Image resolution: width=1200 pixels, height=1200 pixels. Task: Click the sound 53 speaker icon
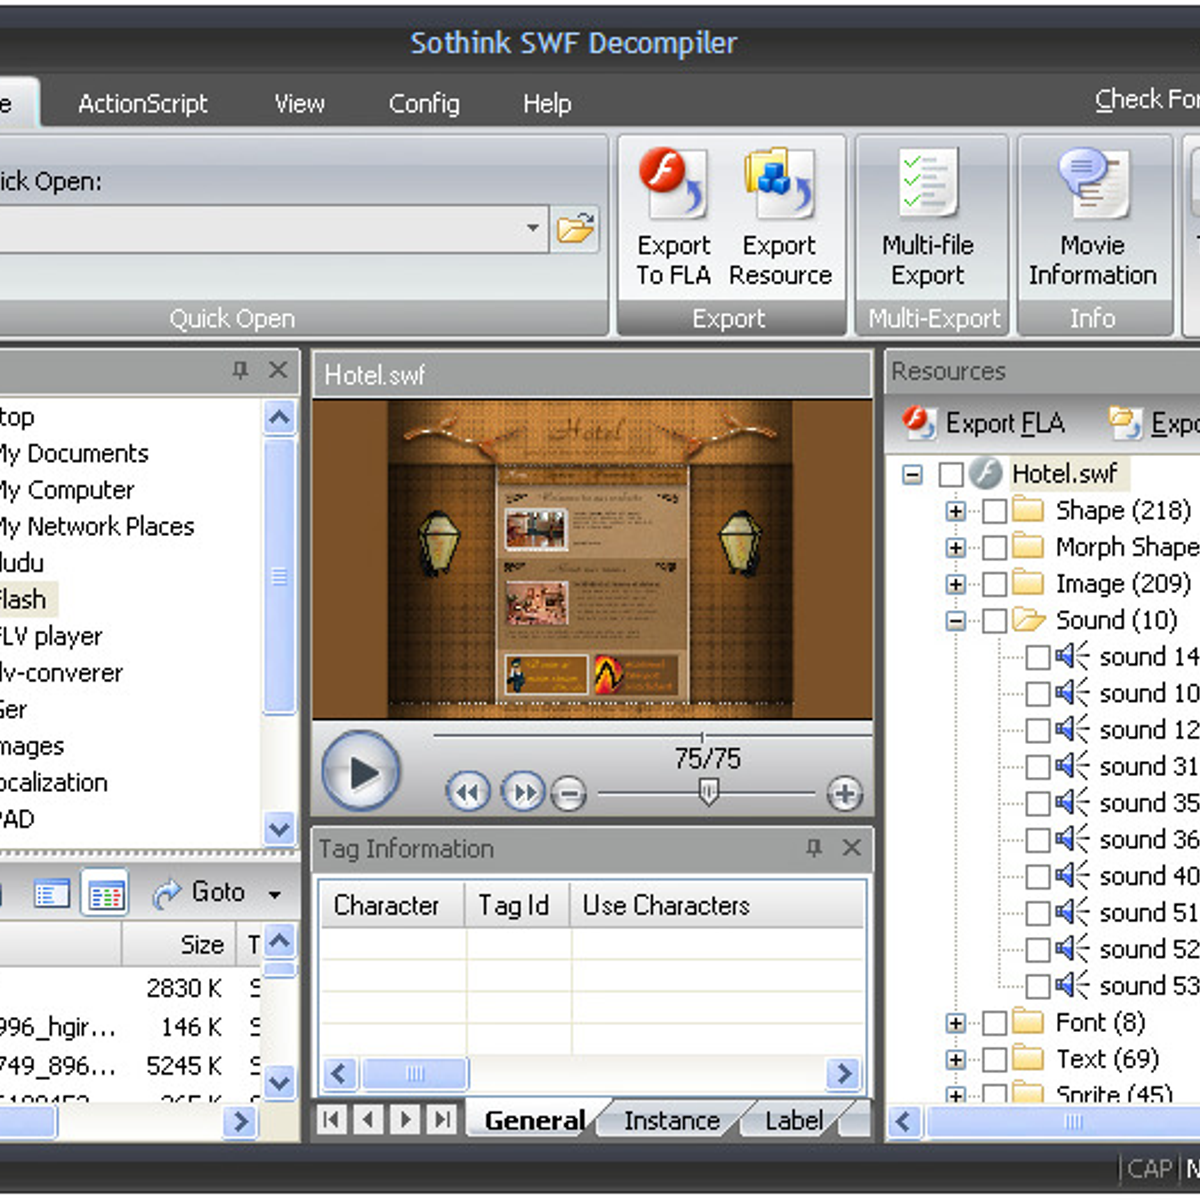pos(1071,985)
